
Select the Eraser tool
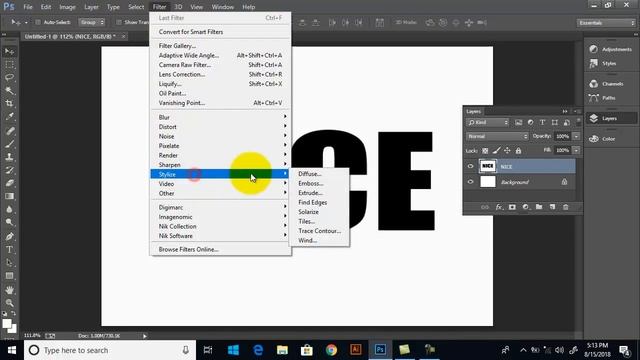point(9,183)
